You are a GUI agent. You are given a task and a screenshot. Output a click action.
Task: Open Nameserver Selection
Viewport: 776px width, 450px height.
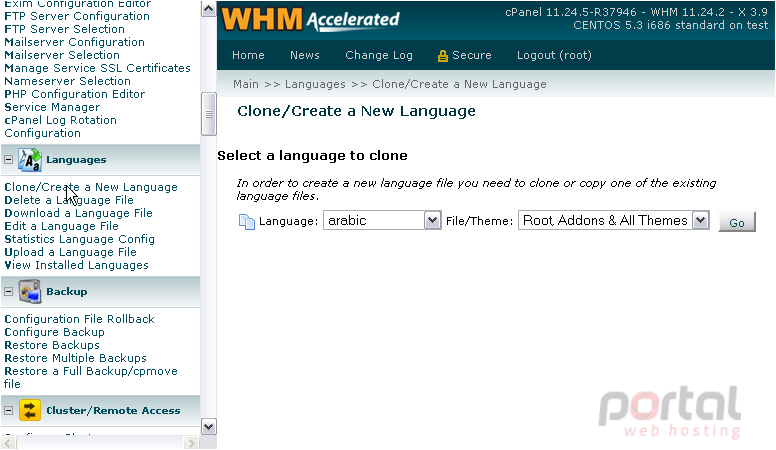tap(67, 81)
